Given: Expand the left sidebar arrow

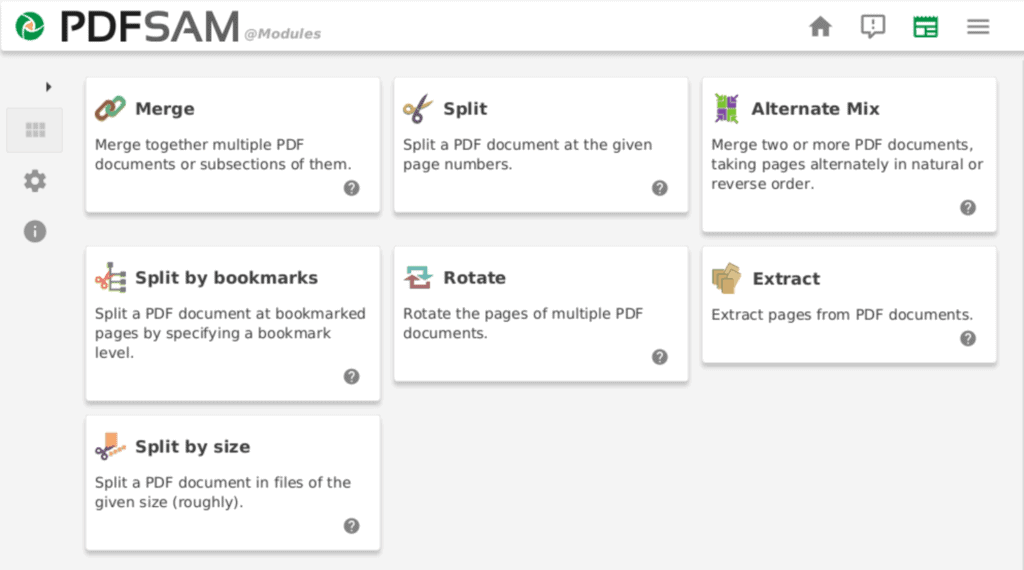Looking at the screenshot, I should pyautogui.click(x=48, y=87).
